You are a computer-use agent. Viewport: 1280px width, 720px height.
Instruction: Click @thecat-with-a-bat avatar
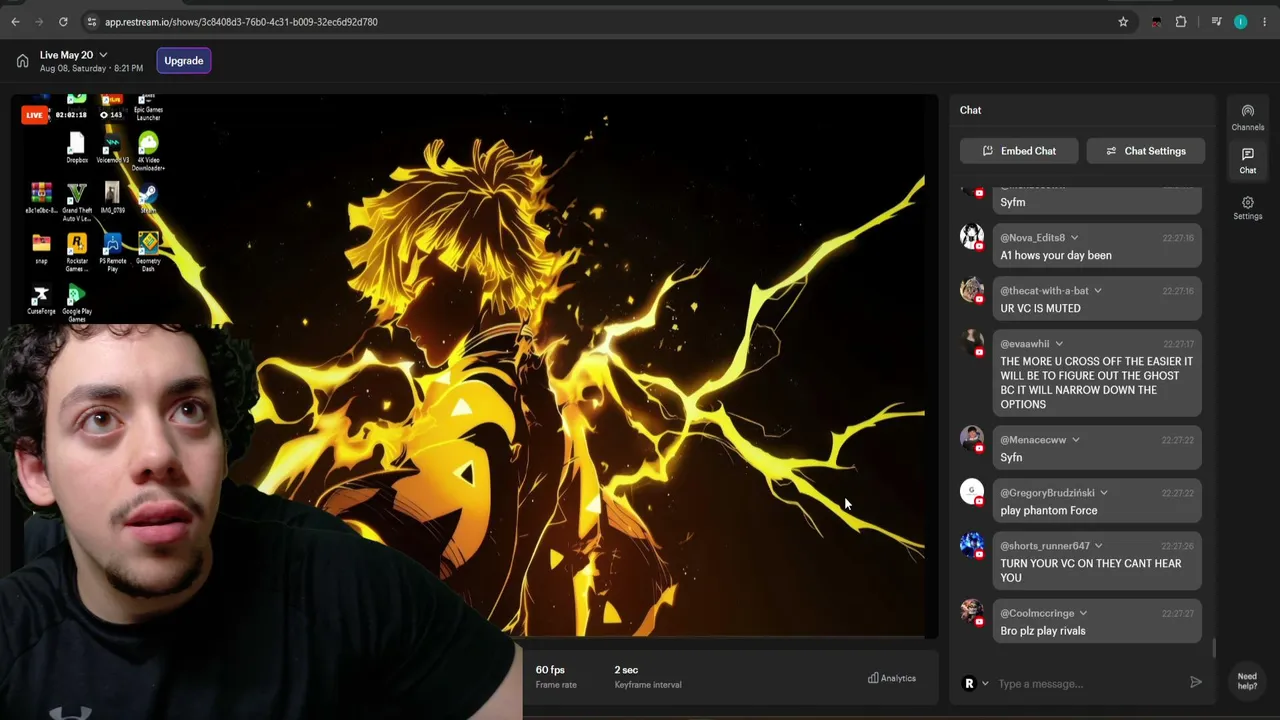pyautogui.click(x=972, y=289)
